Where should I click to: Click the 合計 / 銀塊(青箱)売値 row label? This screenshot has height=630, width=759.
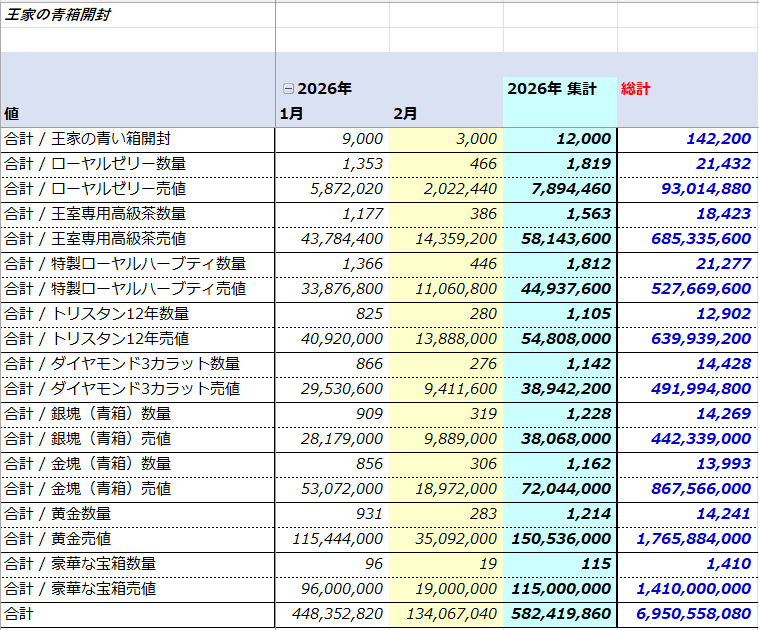(88, 439)
